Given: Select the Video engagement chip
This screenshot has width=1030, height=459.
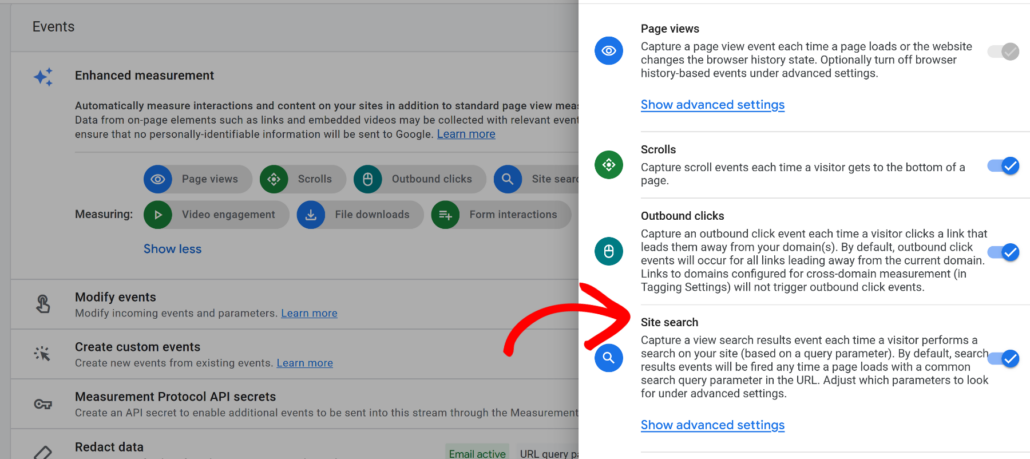Looking at the screenshot, I should (x=216, y=214).
